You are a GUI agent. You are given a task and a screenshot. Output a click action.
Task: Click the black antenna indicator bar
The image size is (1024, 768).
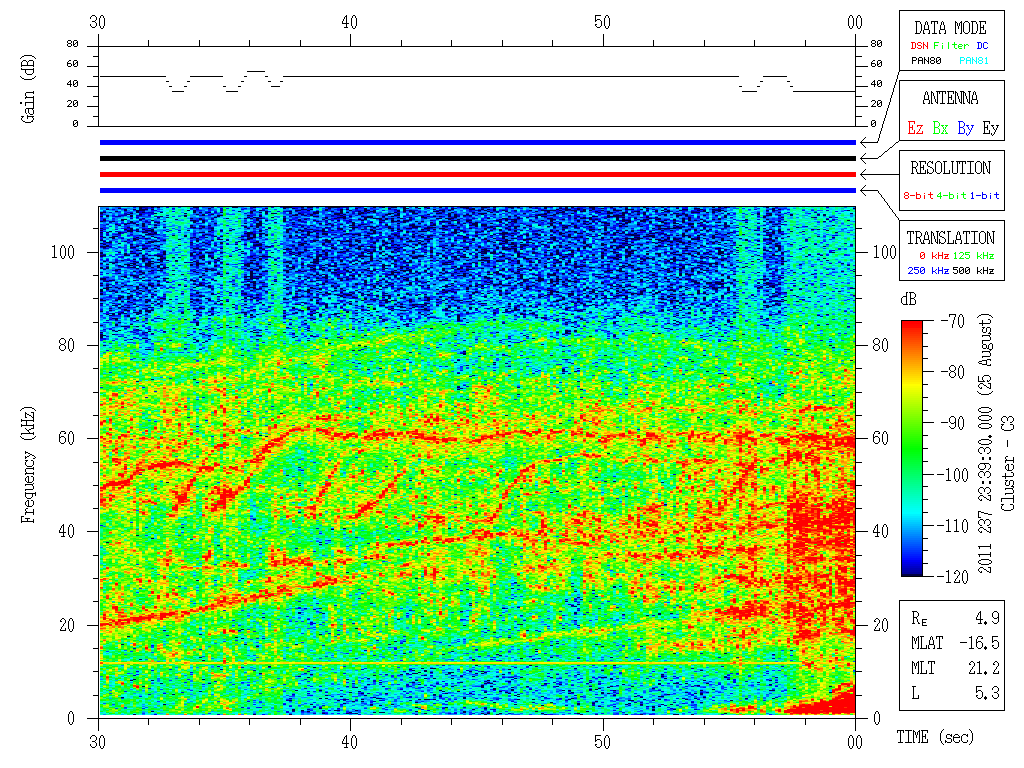pos(477,158)
